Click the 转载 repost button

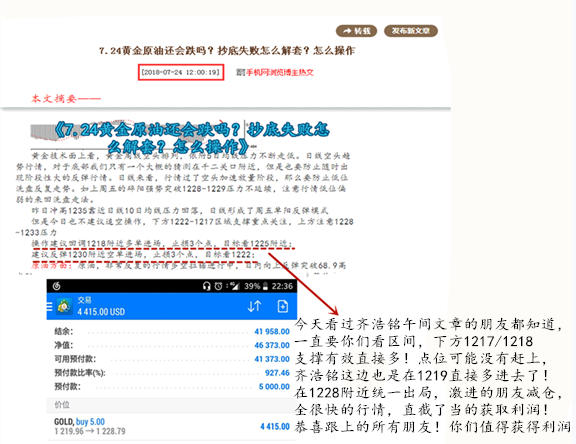point(356,31)
